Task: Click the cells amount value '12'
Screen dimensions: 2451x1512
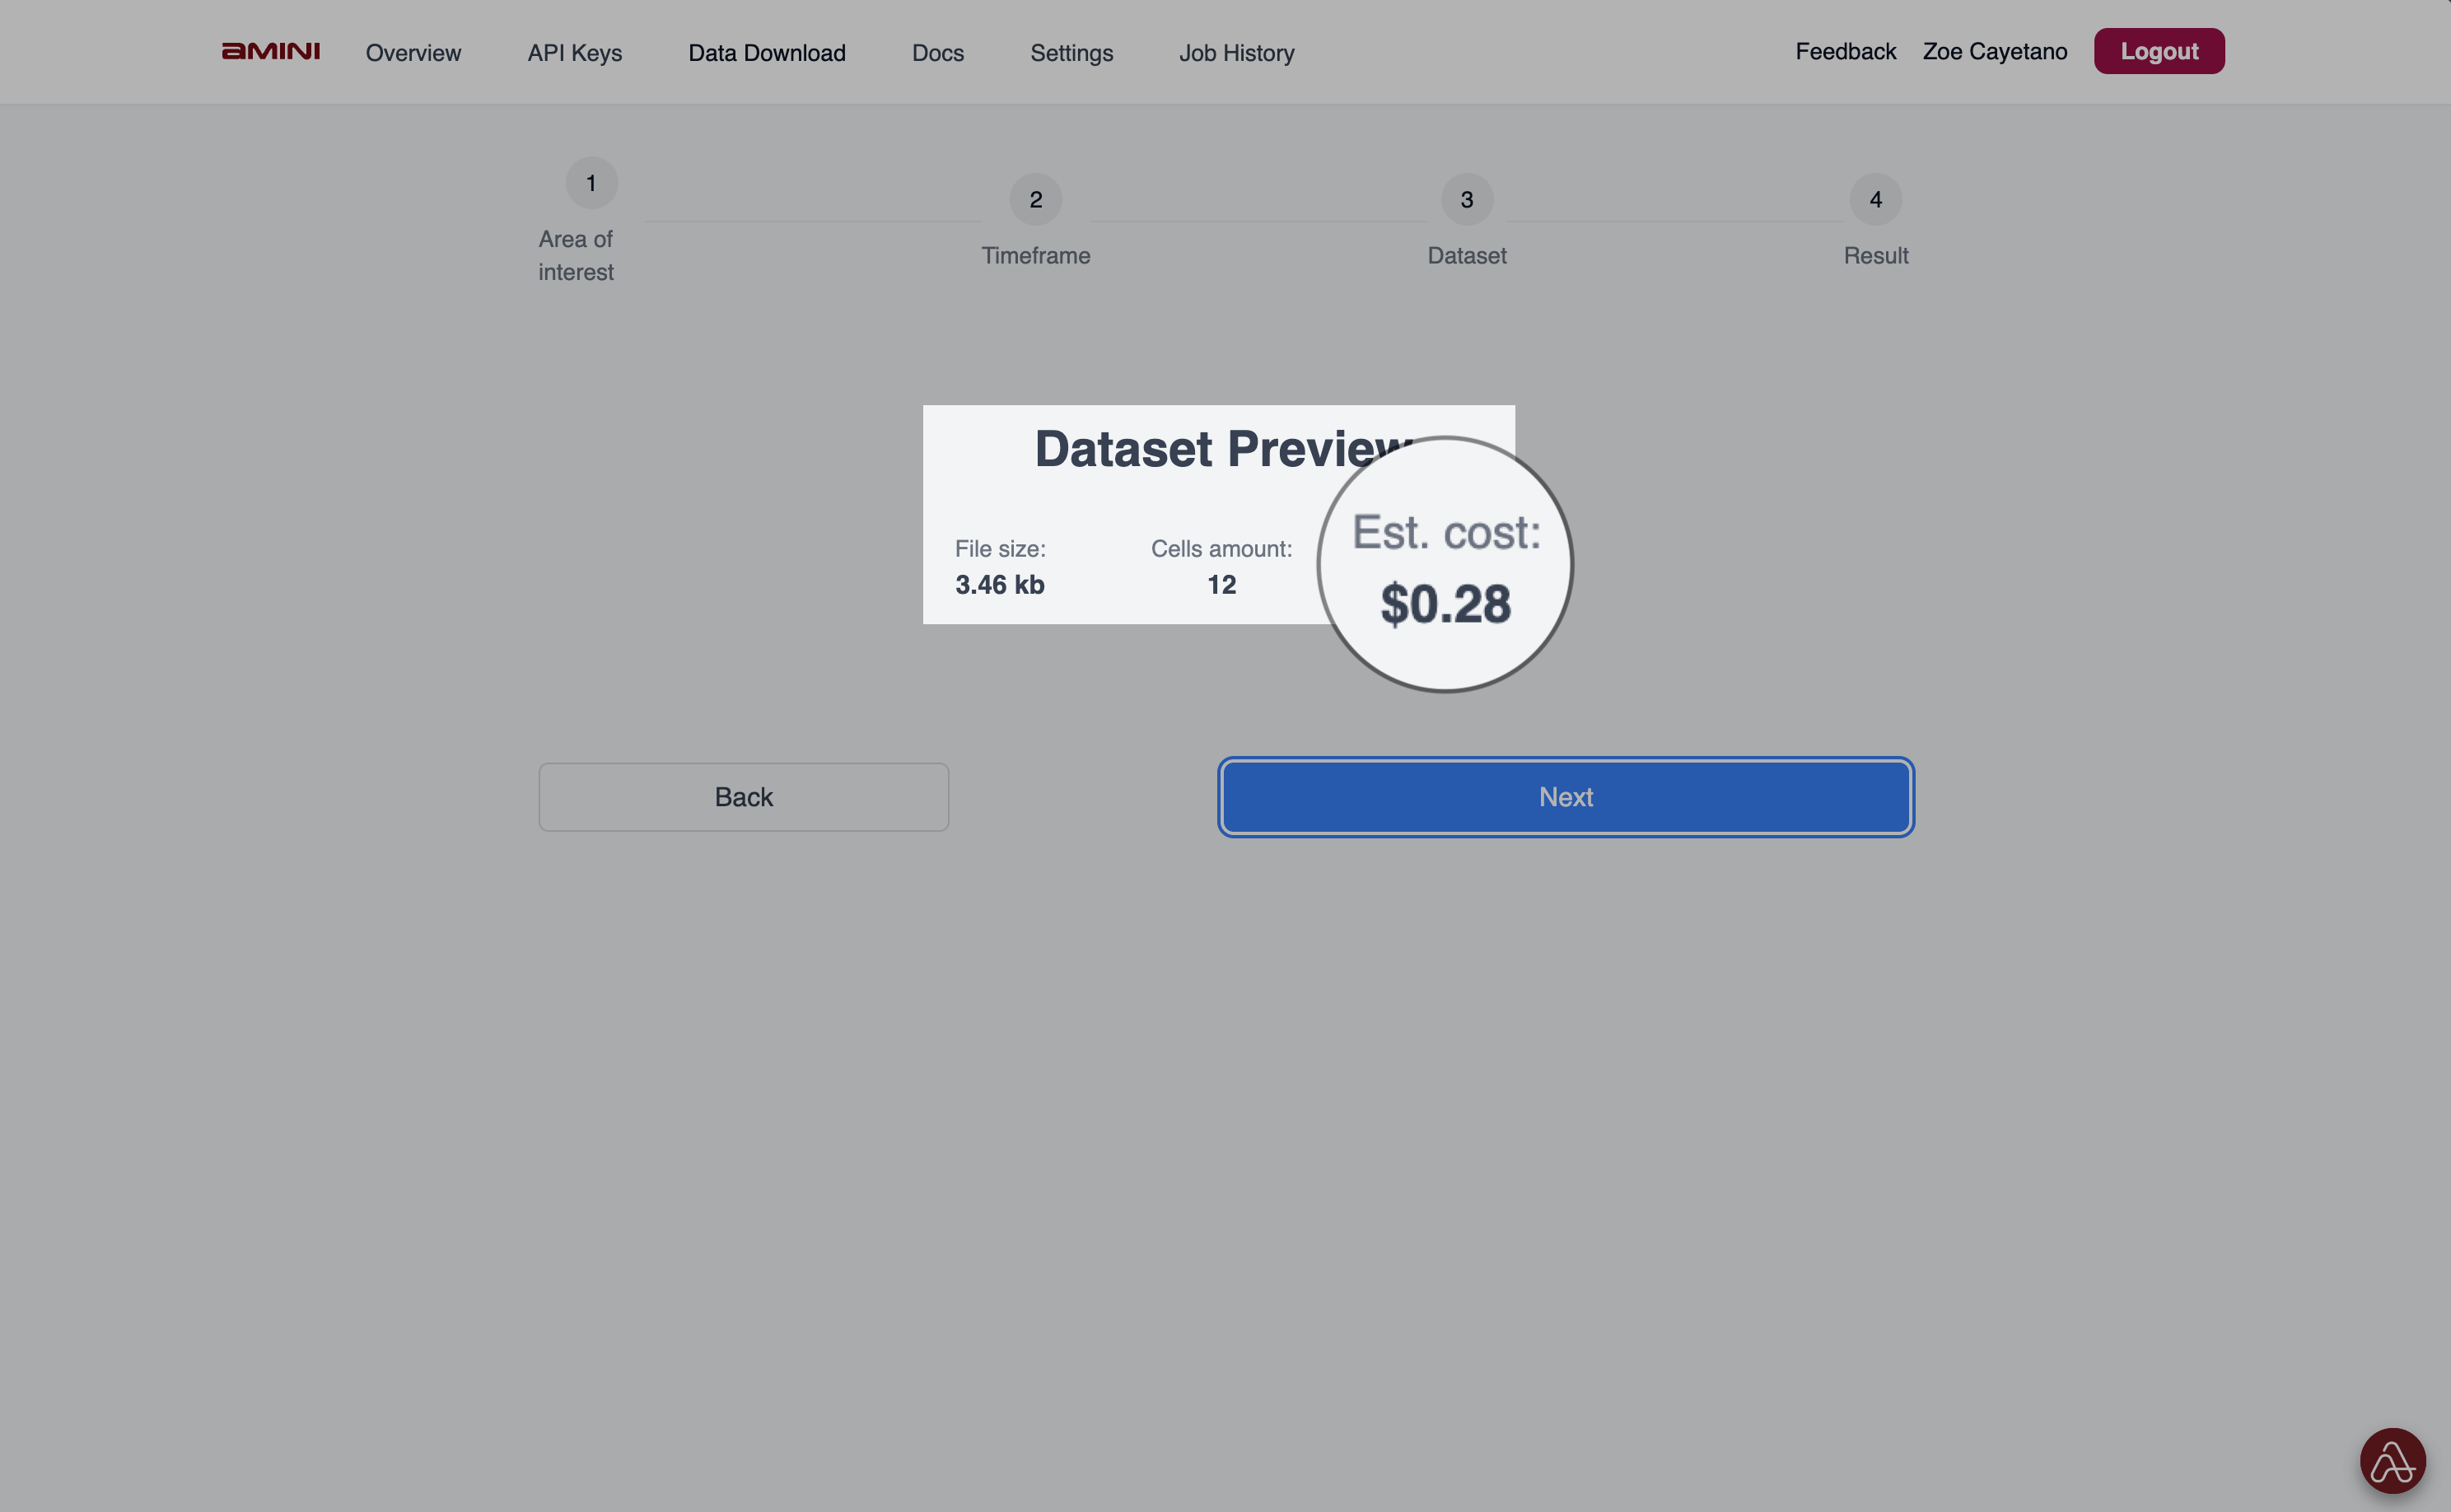Action: click(1221, 585)
